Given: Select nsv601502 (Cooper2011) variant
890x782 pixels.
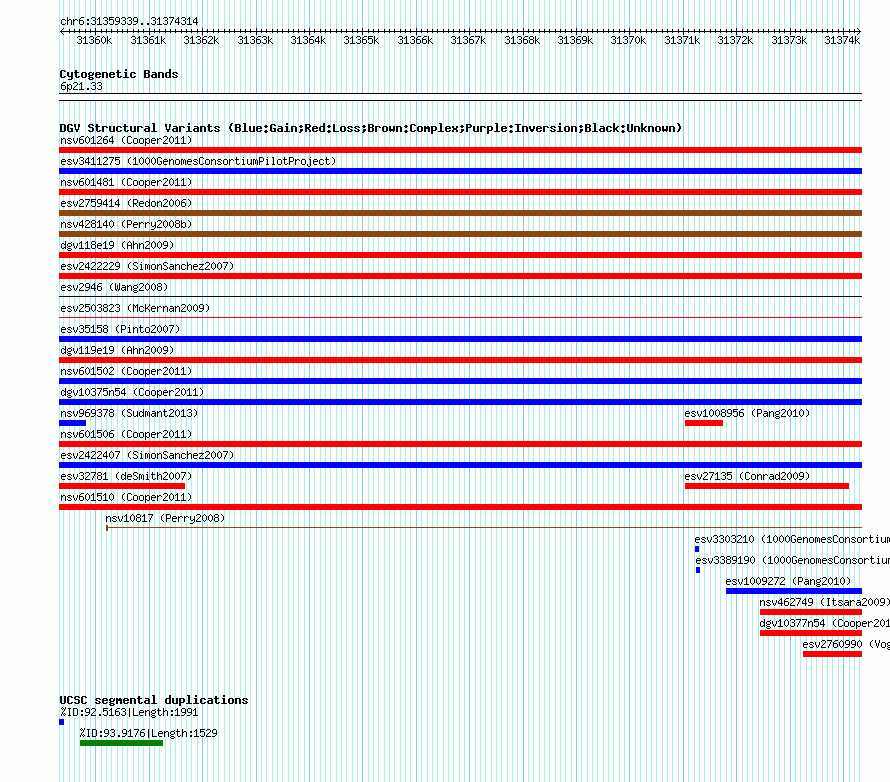Looking at the screenshot, I should [x=126, y=371].
